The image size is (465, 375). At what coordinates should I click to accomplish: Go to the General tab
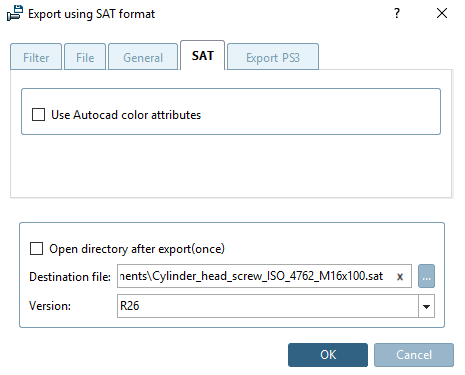[x=143, y=57]
